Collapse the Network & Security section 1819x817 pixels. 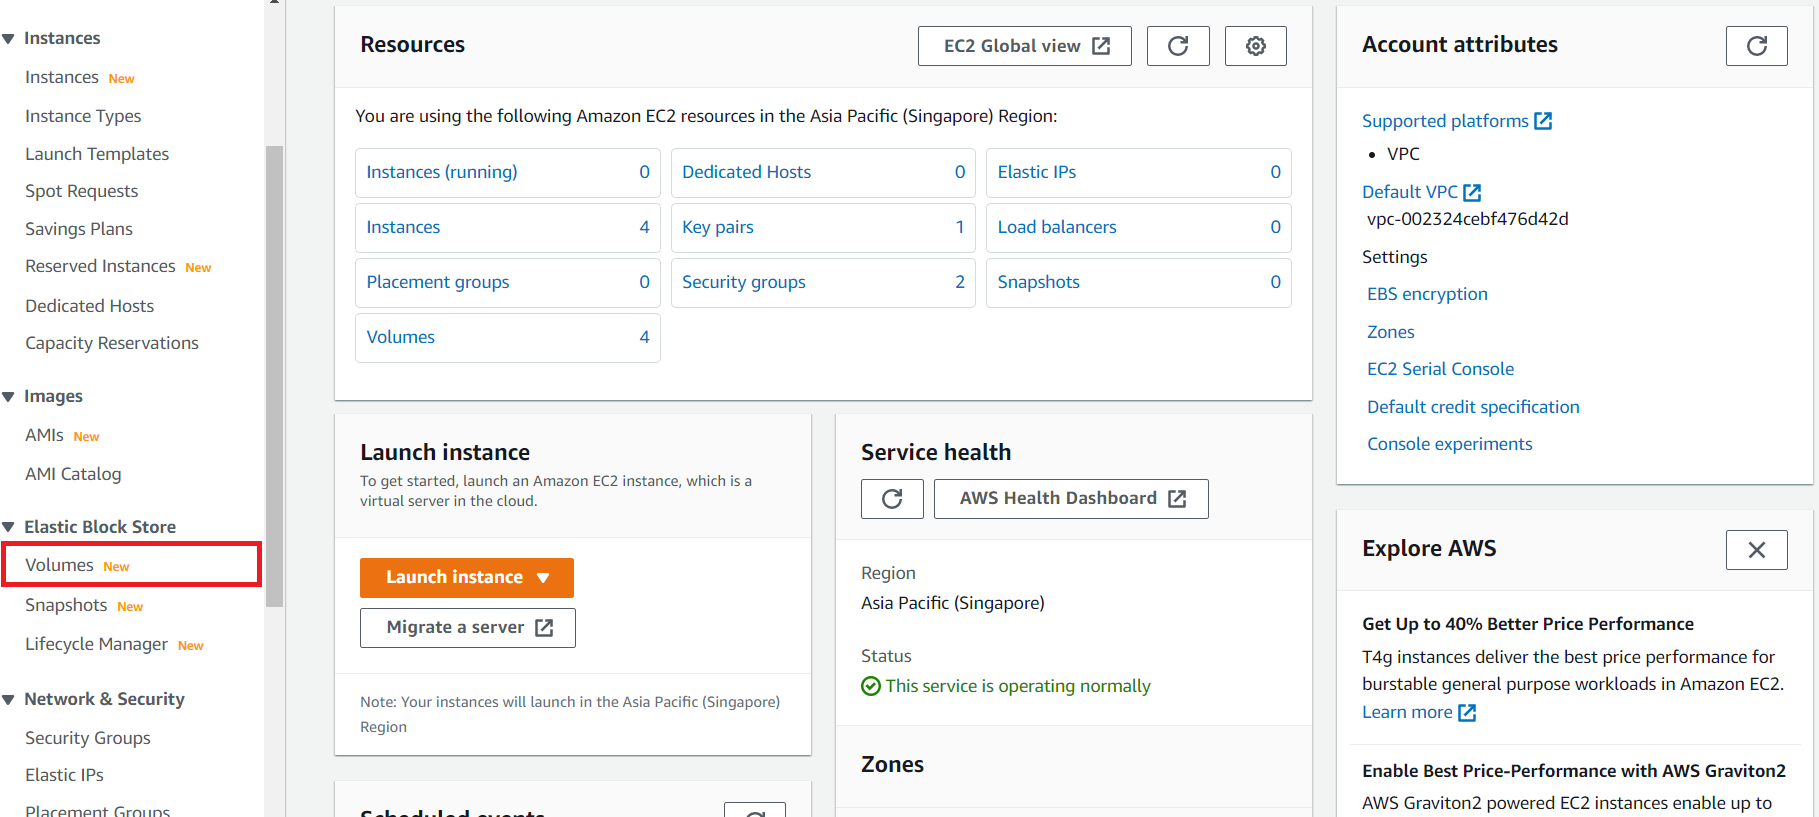(9, 700)
